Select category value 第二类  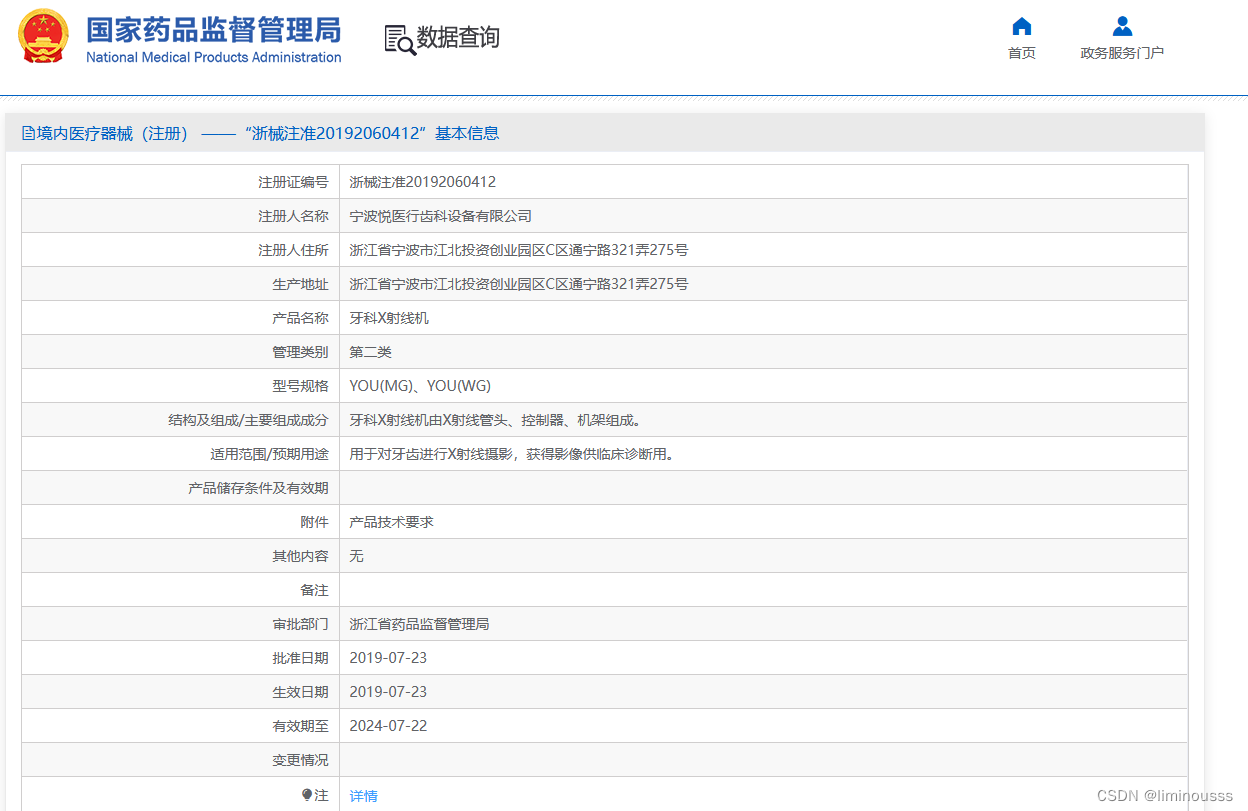[x=371, y=352]
